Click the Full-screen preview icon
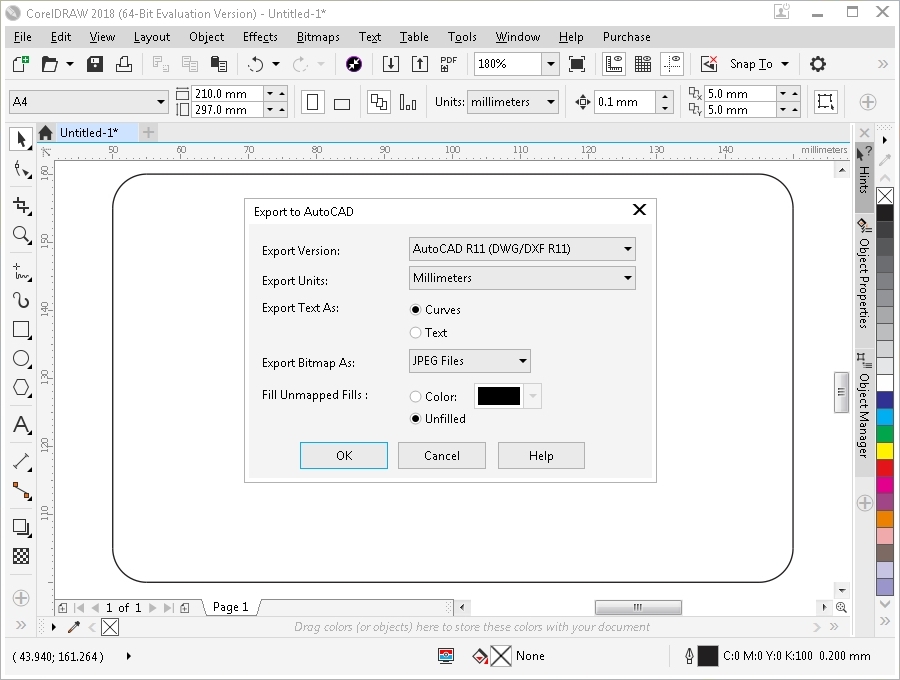 (x=577, y=64)
